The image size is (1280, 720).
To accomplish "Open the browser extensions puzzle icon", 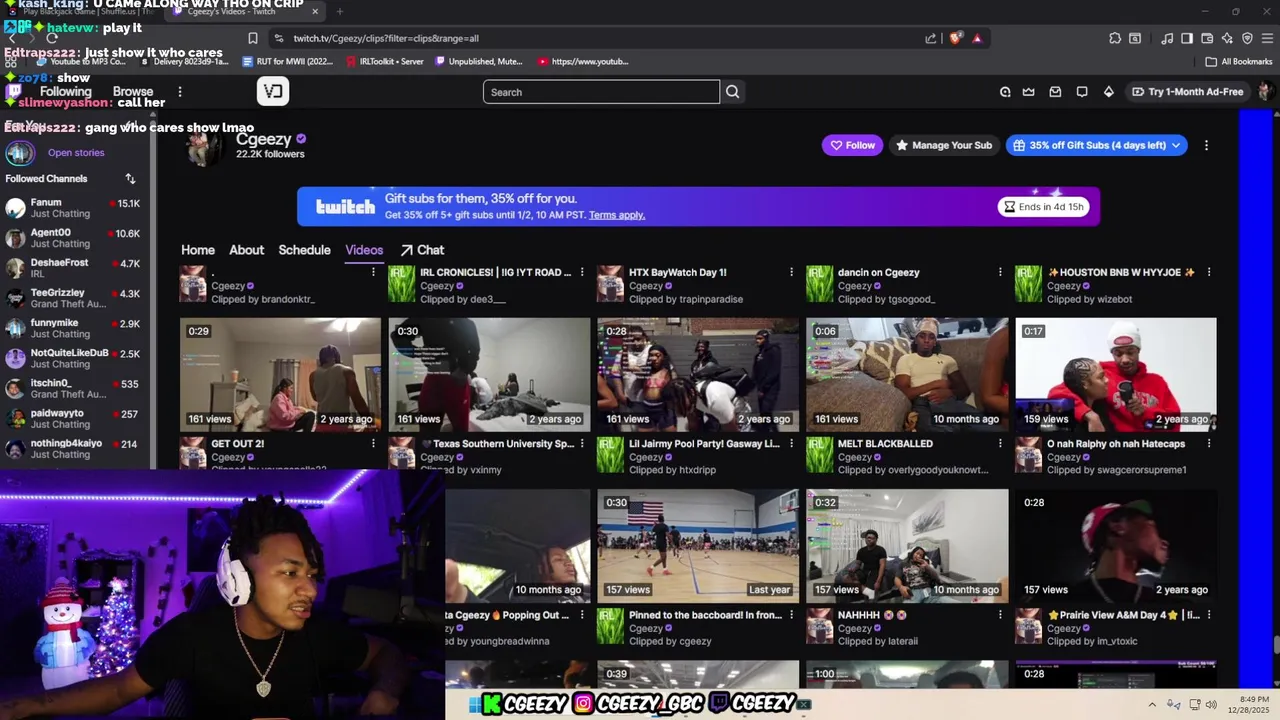I will 1115,38.
